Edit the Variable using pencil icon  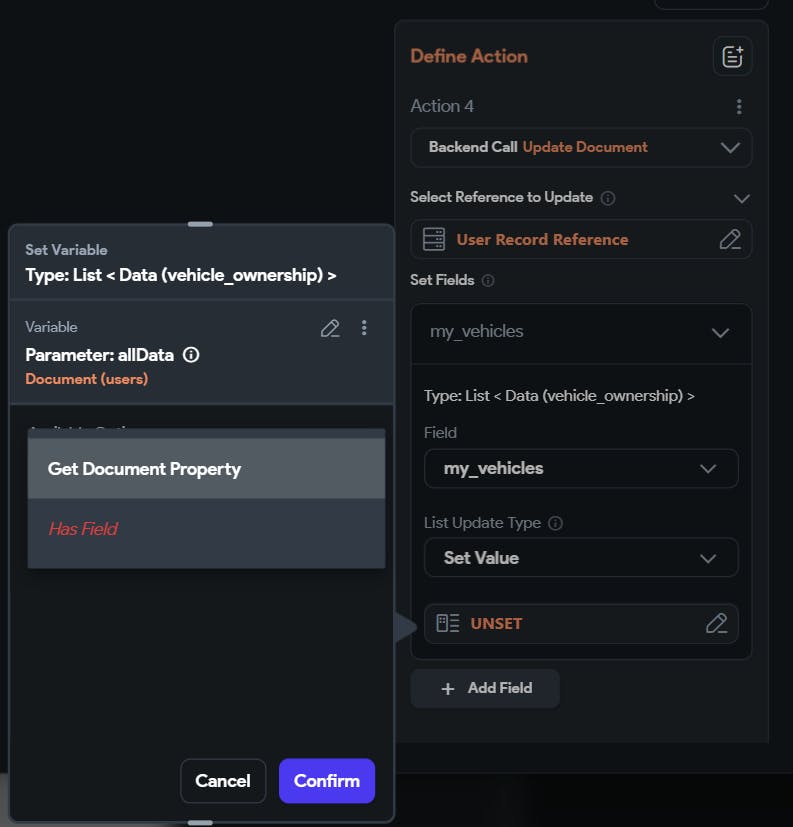coord(330,328)
